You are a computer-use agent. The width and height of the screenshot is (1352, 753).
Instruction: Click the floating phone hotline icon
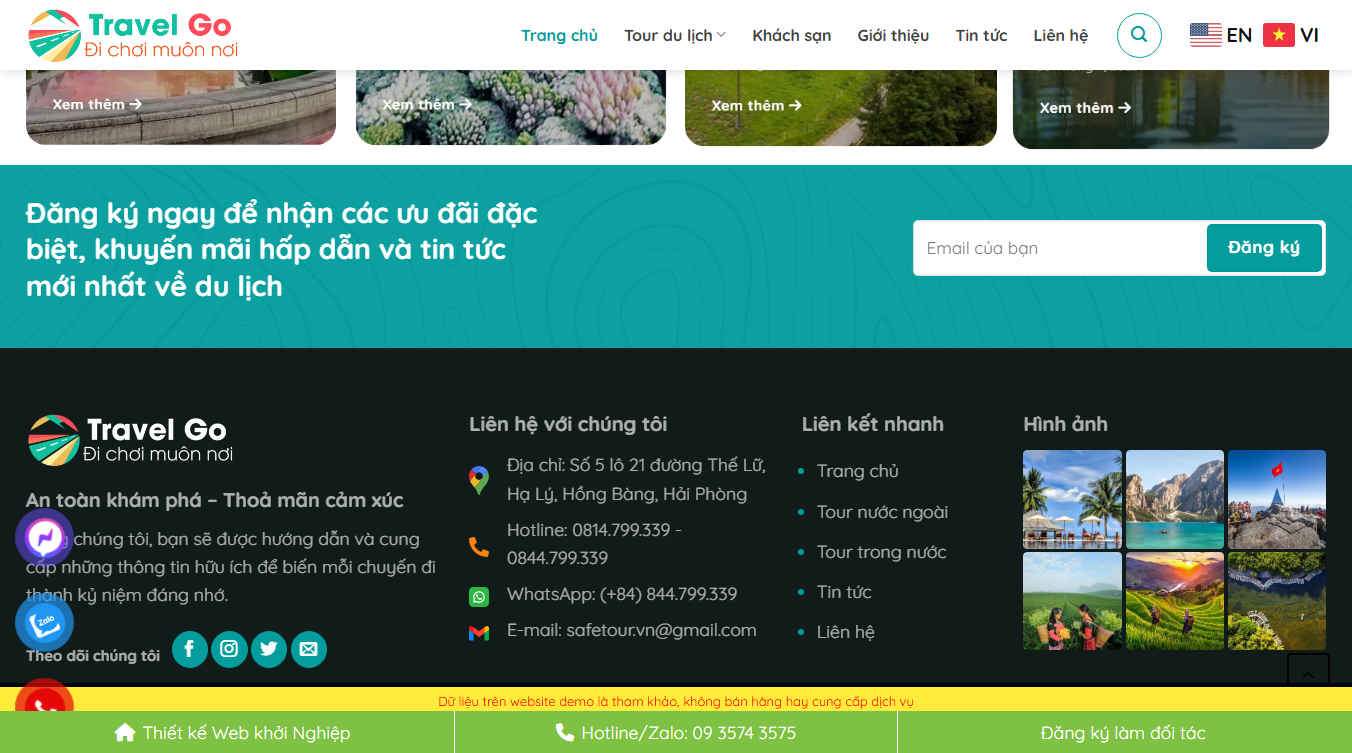point(44,708)
